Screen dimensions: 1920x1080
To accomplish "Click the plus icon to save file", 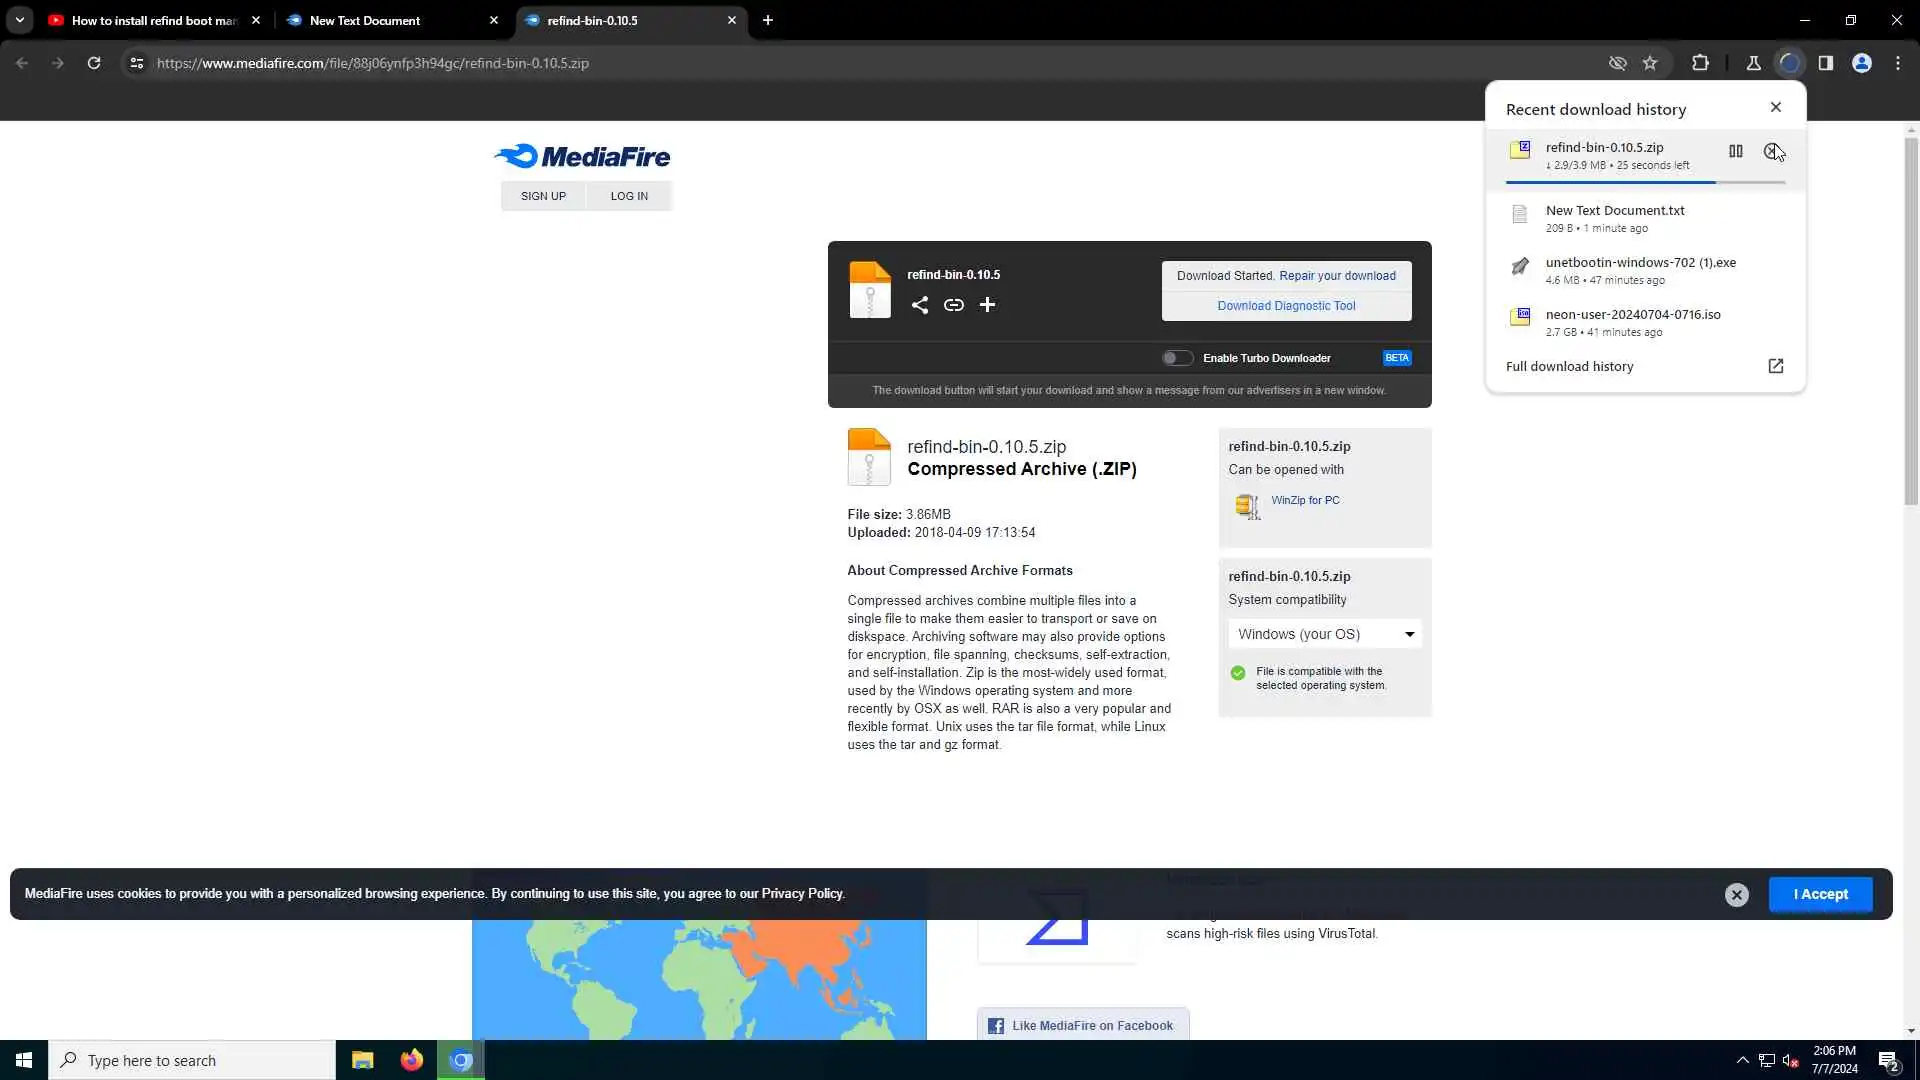I will [x=987, y=305].
